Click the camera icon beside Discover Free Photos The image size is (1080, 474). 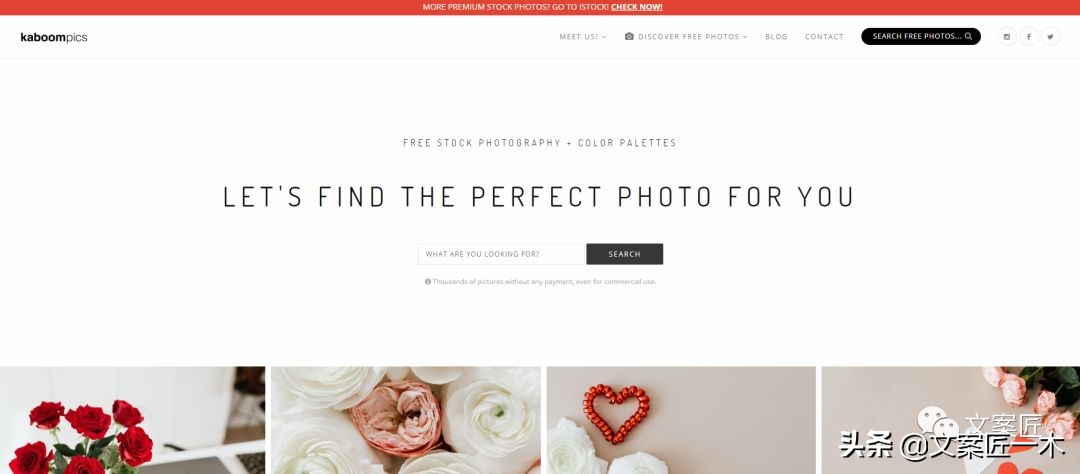pos(629,37)
